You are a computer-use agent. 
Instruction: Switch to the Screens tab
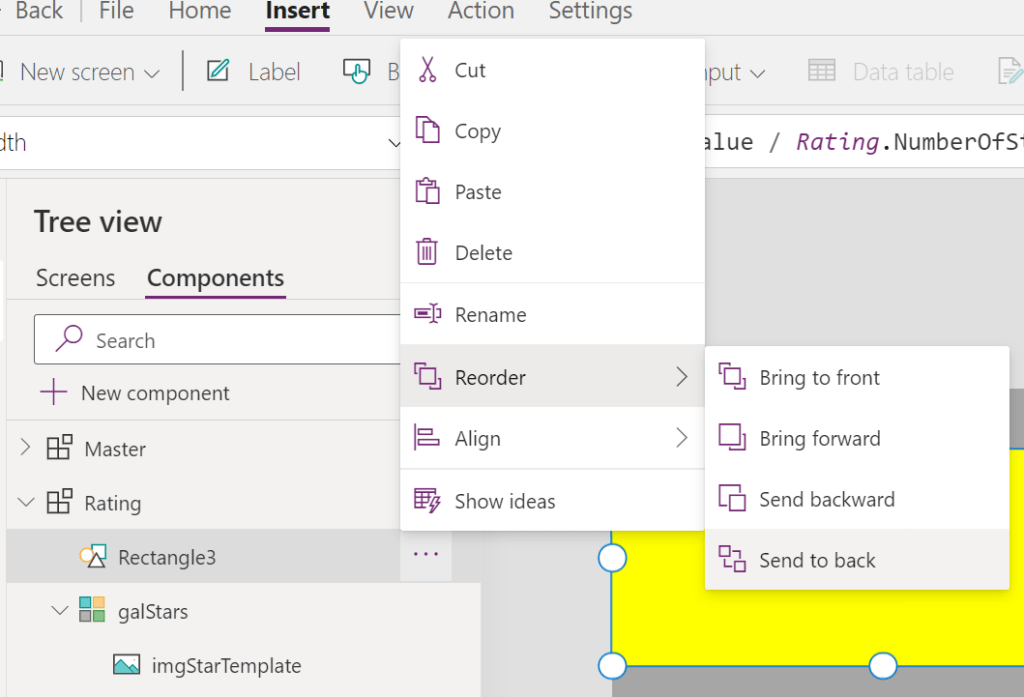(75, 278)
